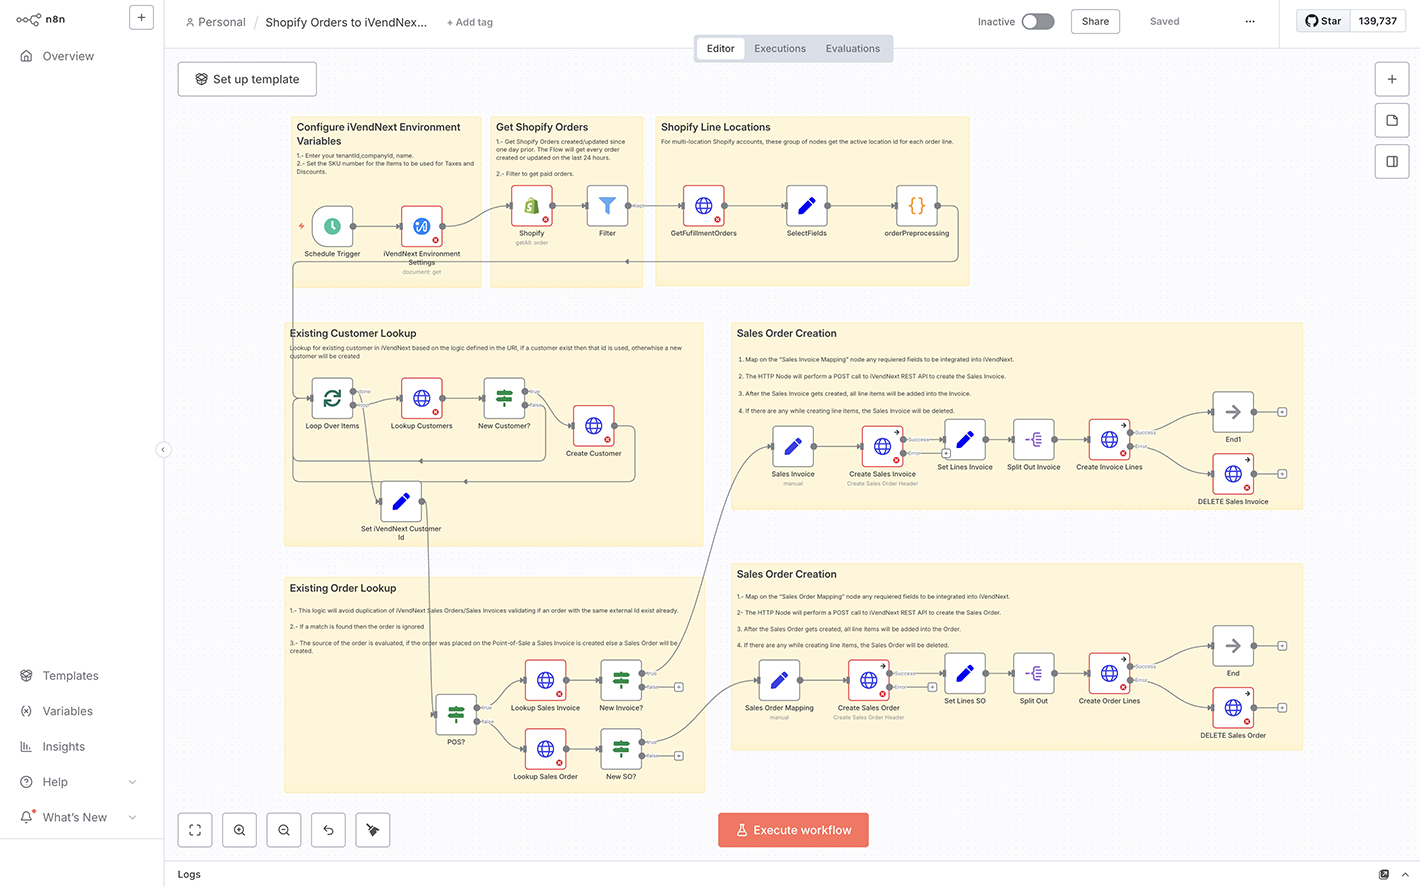Click the Loop Over Items node
This screenshot has width=1420, height=887.
[x=332, y=398]
